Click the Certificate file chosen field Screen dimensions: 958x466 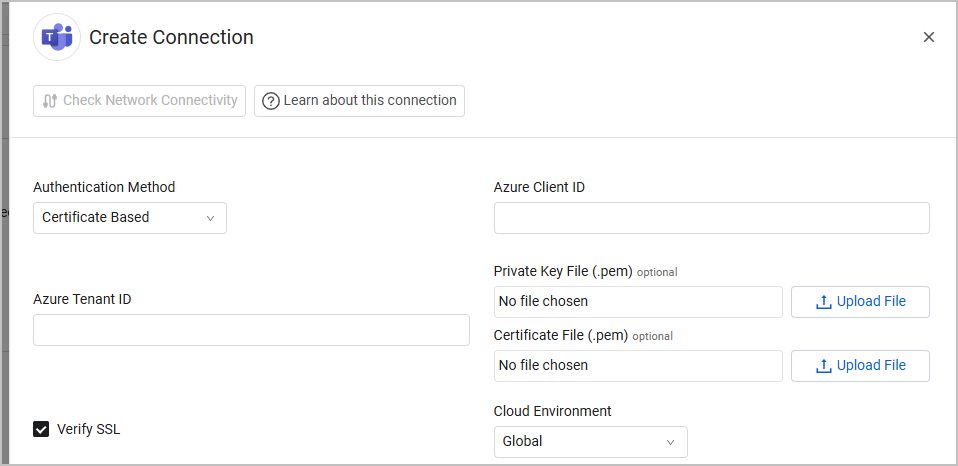pos(638,366)
